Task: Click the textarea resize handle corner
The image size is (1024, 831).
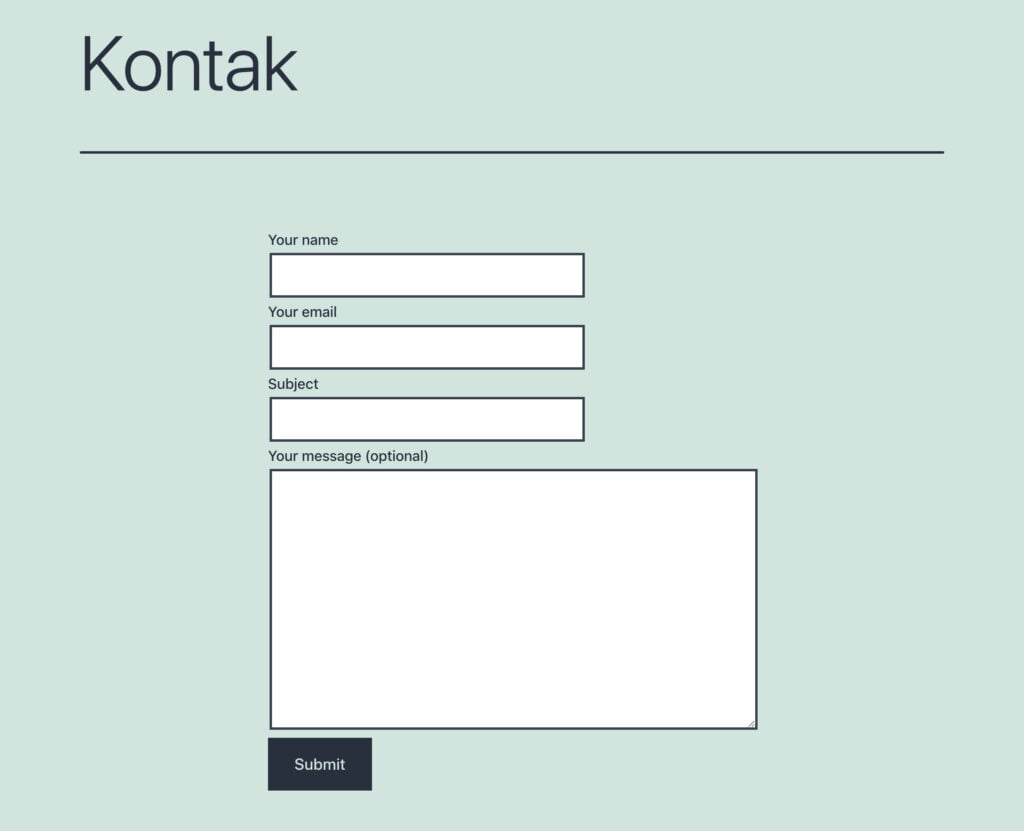Action: click(x=752, y=724)
